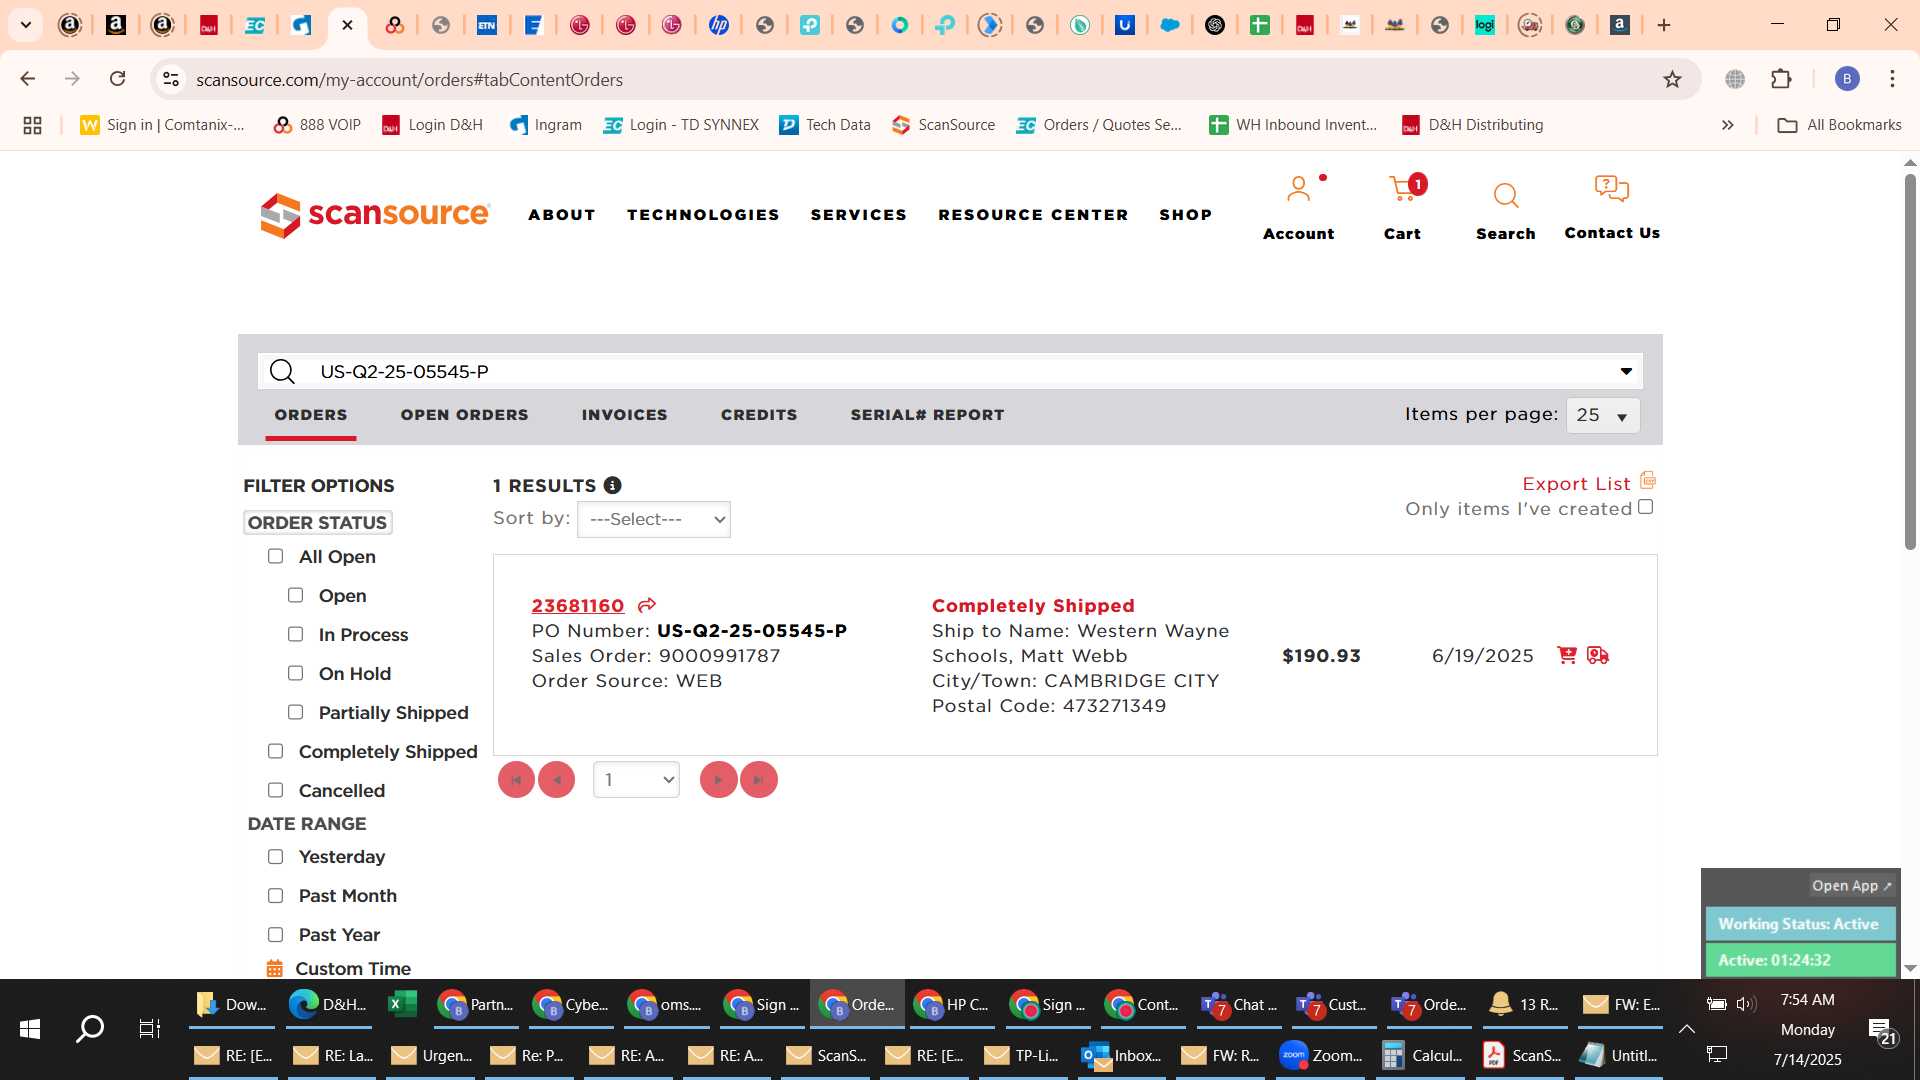
Task: Open the Calculator taskbar item
Action: [1421, 1055]
